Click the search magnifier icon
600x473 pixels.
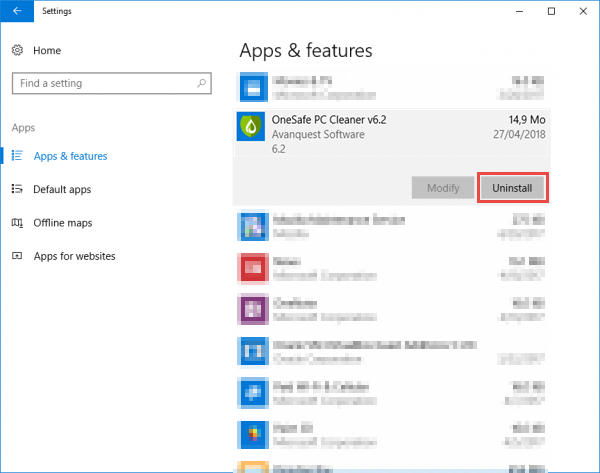[201, 83]
